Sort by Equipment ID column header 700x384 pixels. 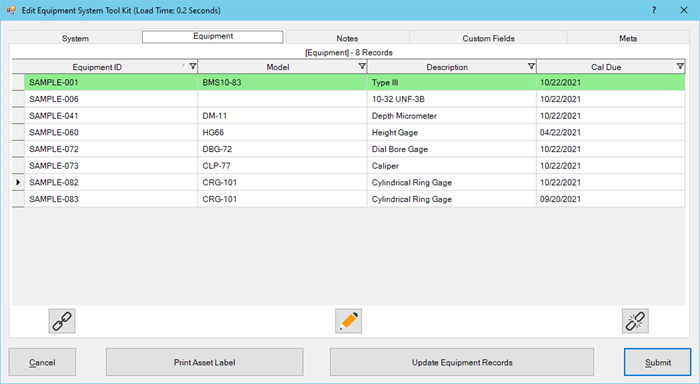(x=97, y=67)
